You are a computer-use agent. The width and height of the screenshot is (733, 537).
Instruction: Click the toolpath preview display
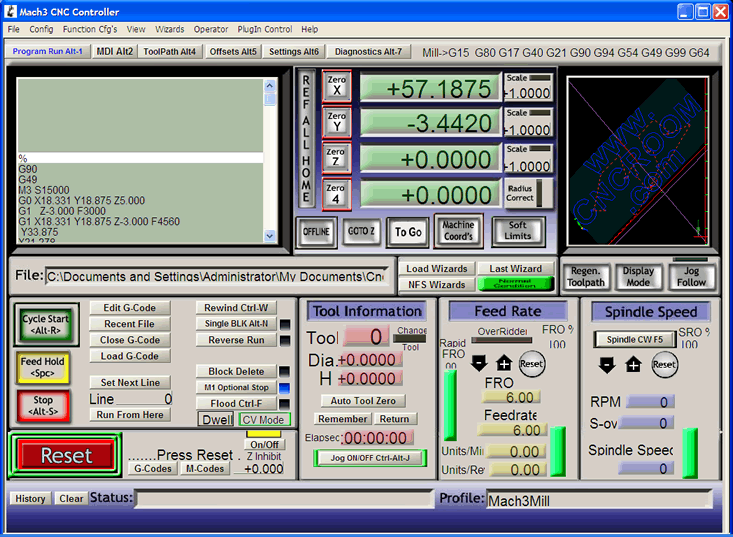638,161
